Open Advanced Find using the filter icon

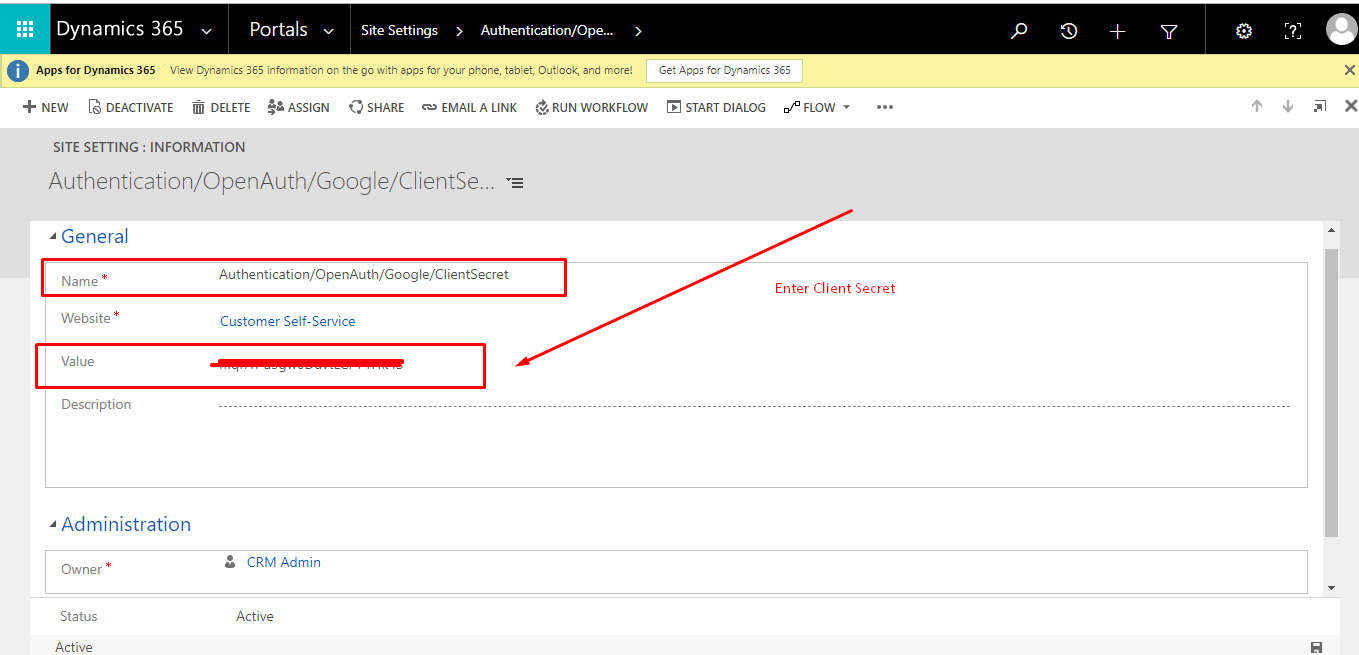point(1168,31)
